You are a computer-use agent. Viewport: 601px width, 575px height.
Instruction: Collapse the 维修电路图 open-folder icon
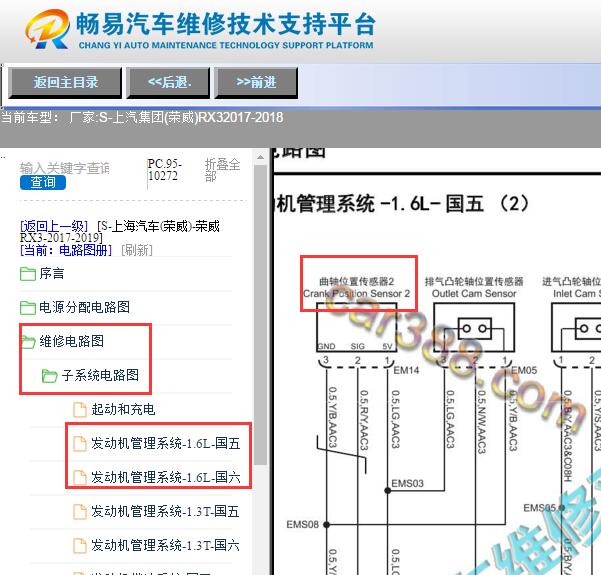tap(28, 342)
